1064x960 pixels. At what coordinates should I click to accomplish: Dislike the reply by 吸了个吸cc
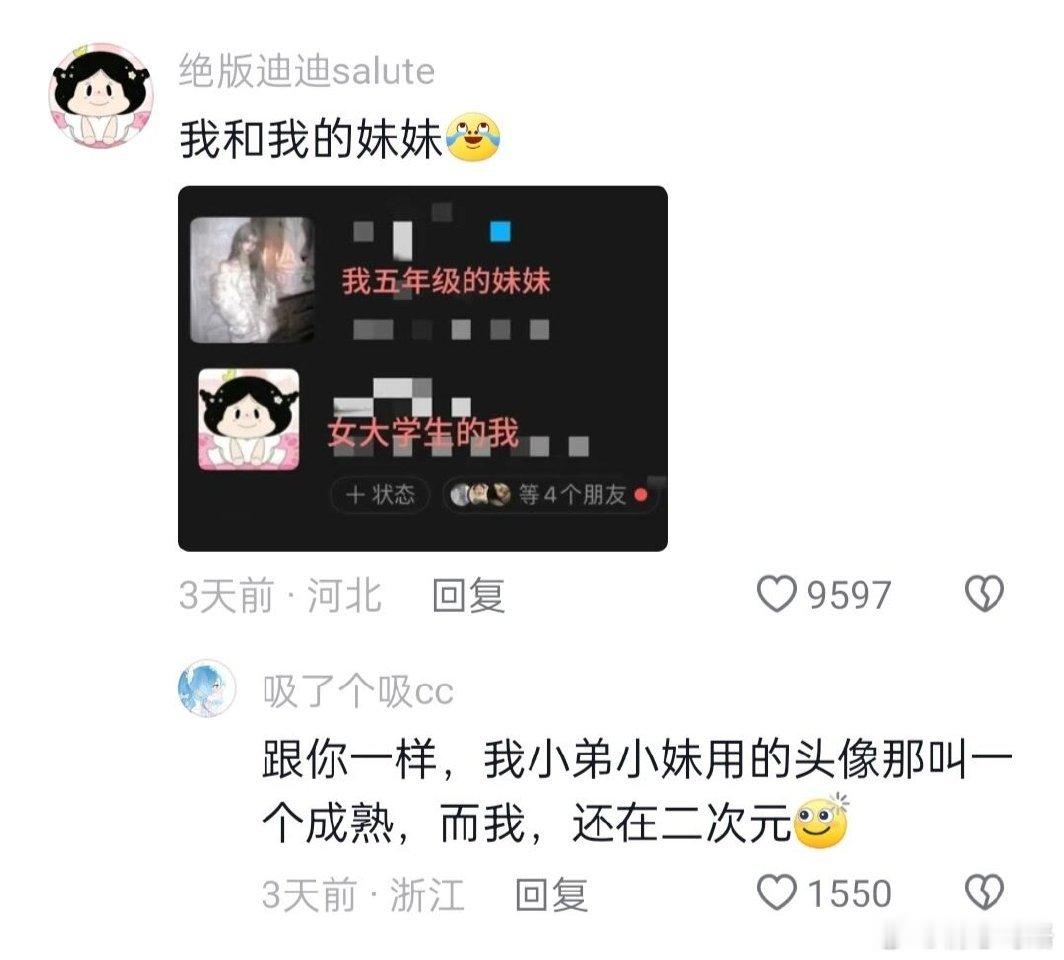[x=984, y=892]
